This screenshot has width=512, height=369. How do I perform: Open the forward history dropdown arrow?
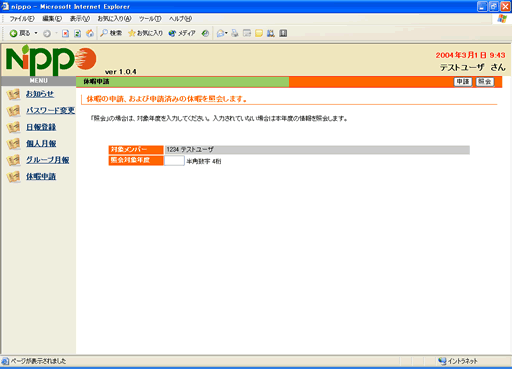56,33
